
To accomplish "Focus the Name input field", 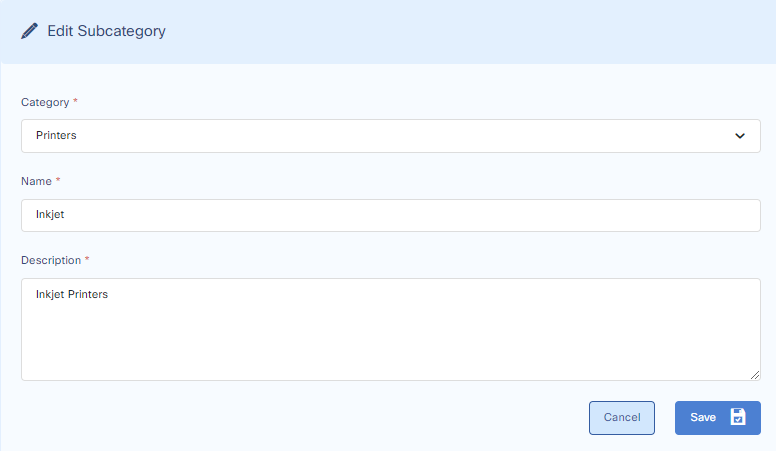I will (x=390, y=215).
